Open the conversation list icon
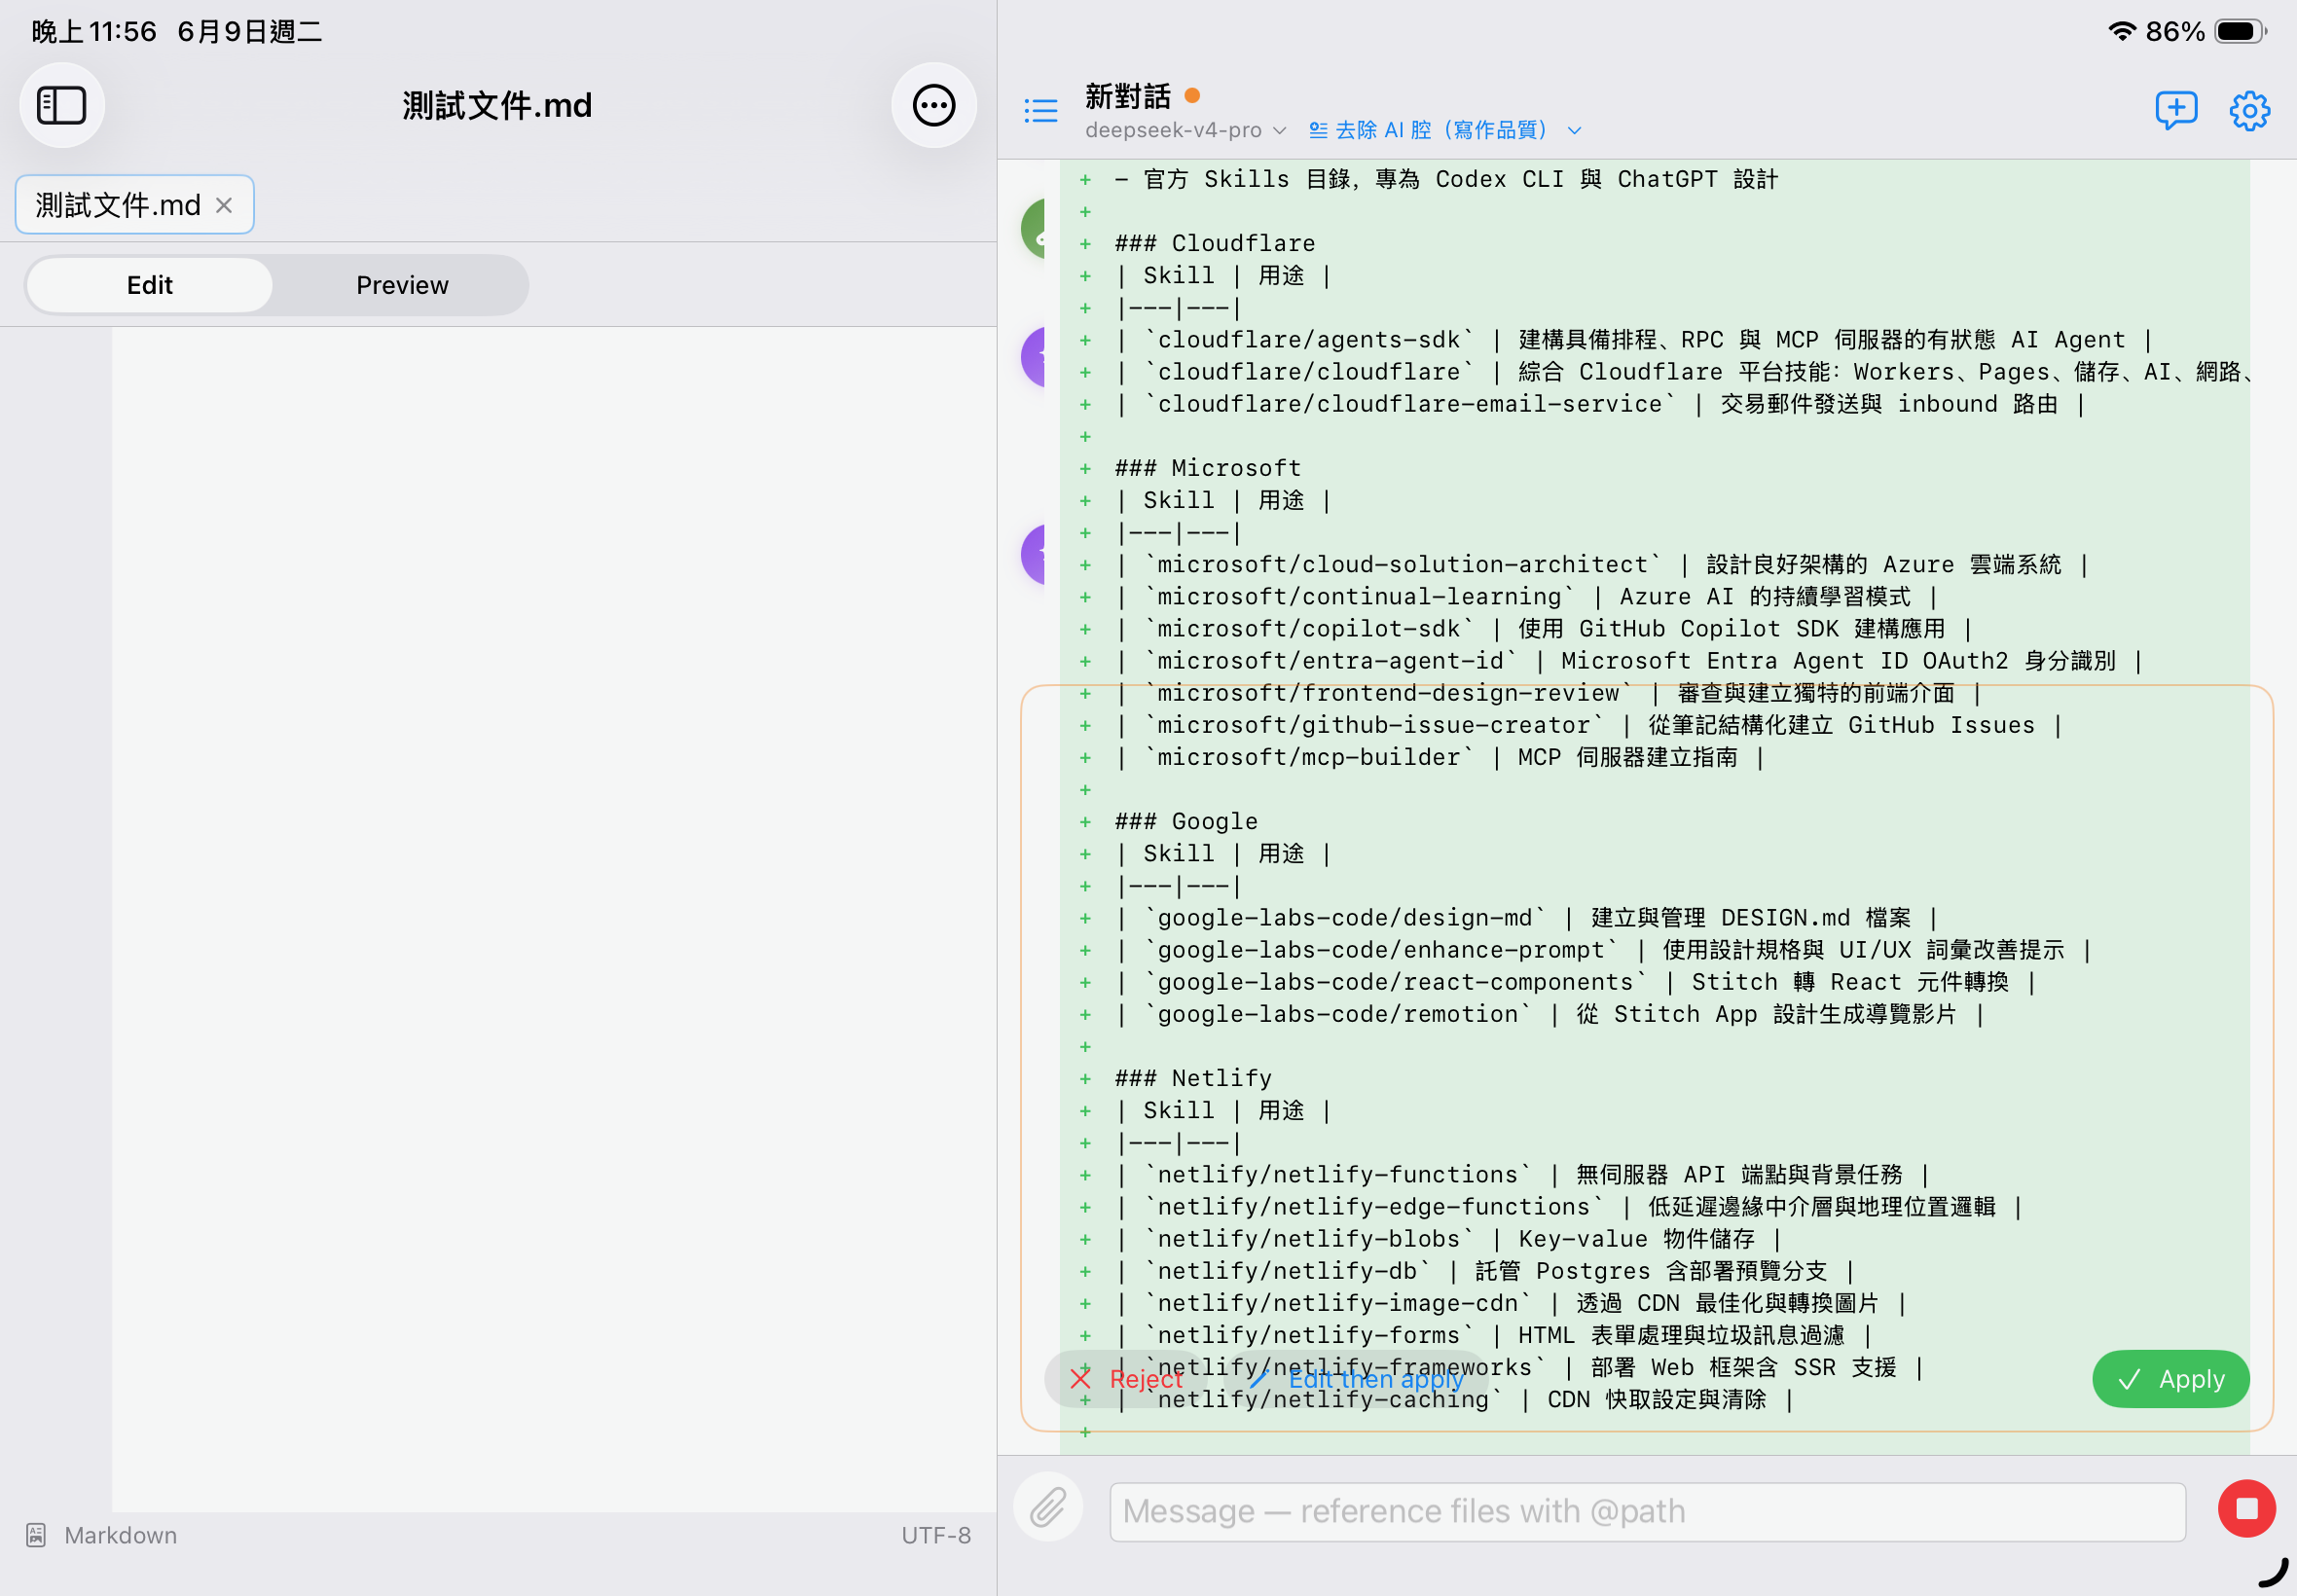 coord(1040,110)
